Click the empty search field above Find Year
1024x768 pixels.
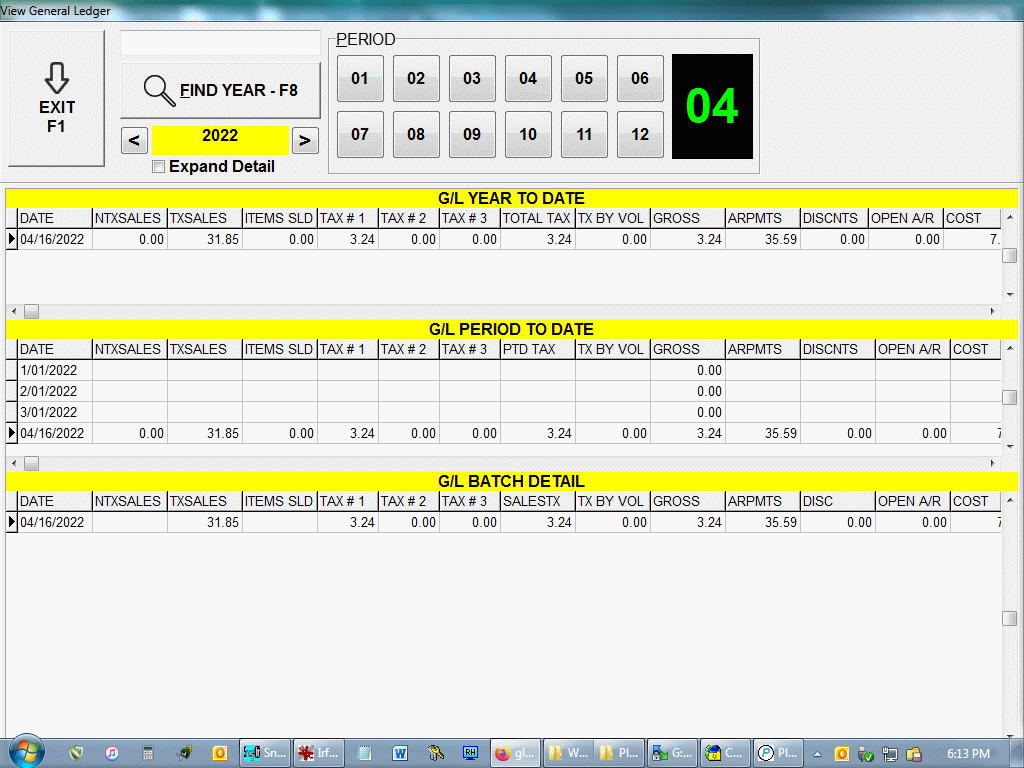pyautogui.click(x=220, y=44)
